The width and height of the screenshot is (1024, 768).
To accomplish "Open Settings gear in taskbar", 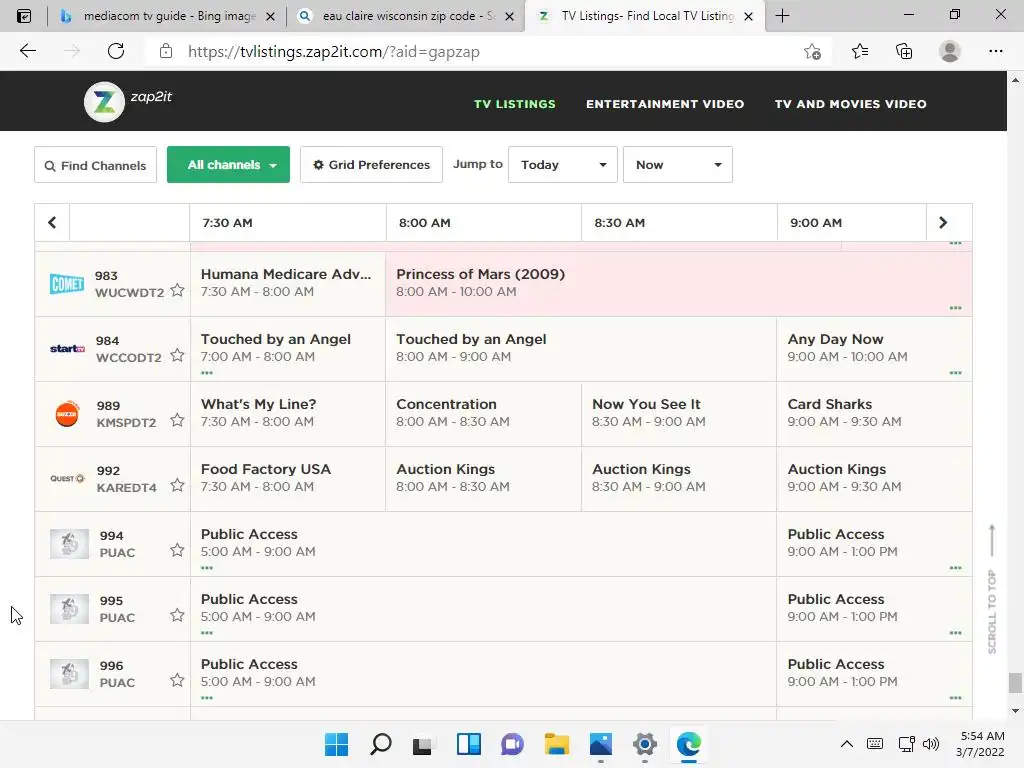I will click(x=645, y=744).
